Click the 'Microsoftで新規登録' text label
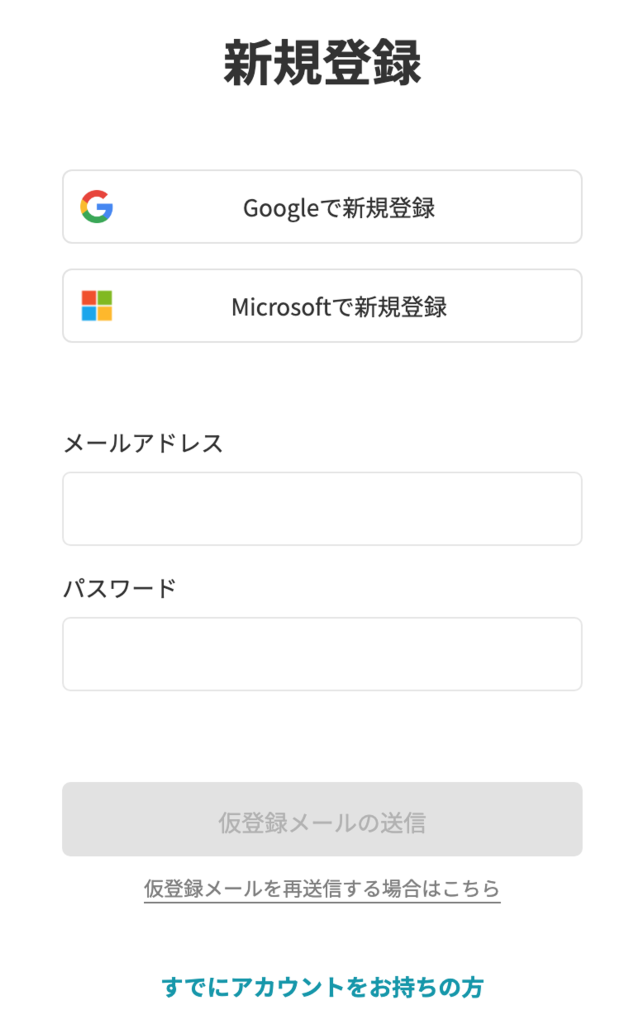This screenshot has width=618, height=1024. (339, 306)
